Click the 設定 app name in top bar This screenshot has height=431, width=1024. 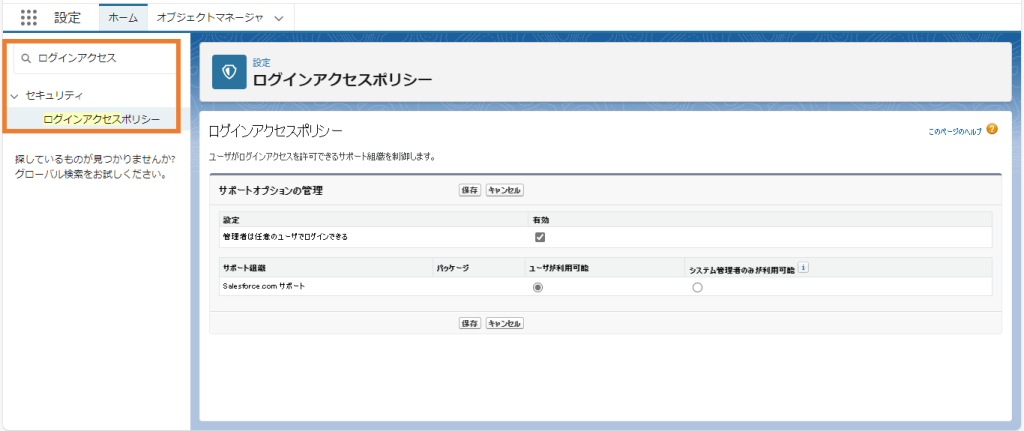pos(67,18)
